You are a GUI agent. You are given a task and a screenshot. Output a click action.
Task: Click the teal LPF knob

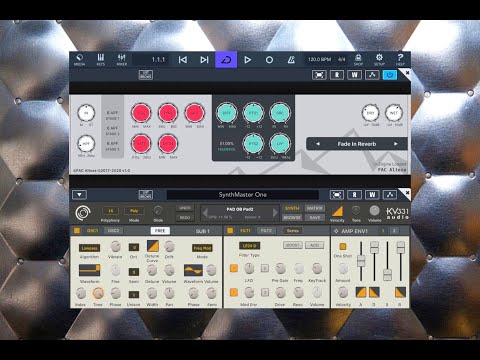coord(280,144)
